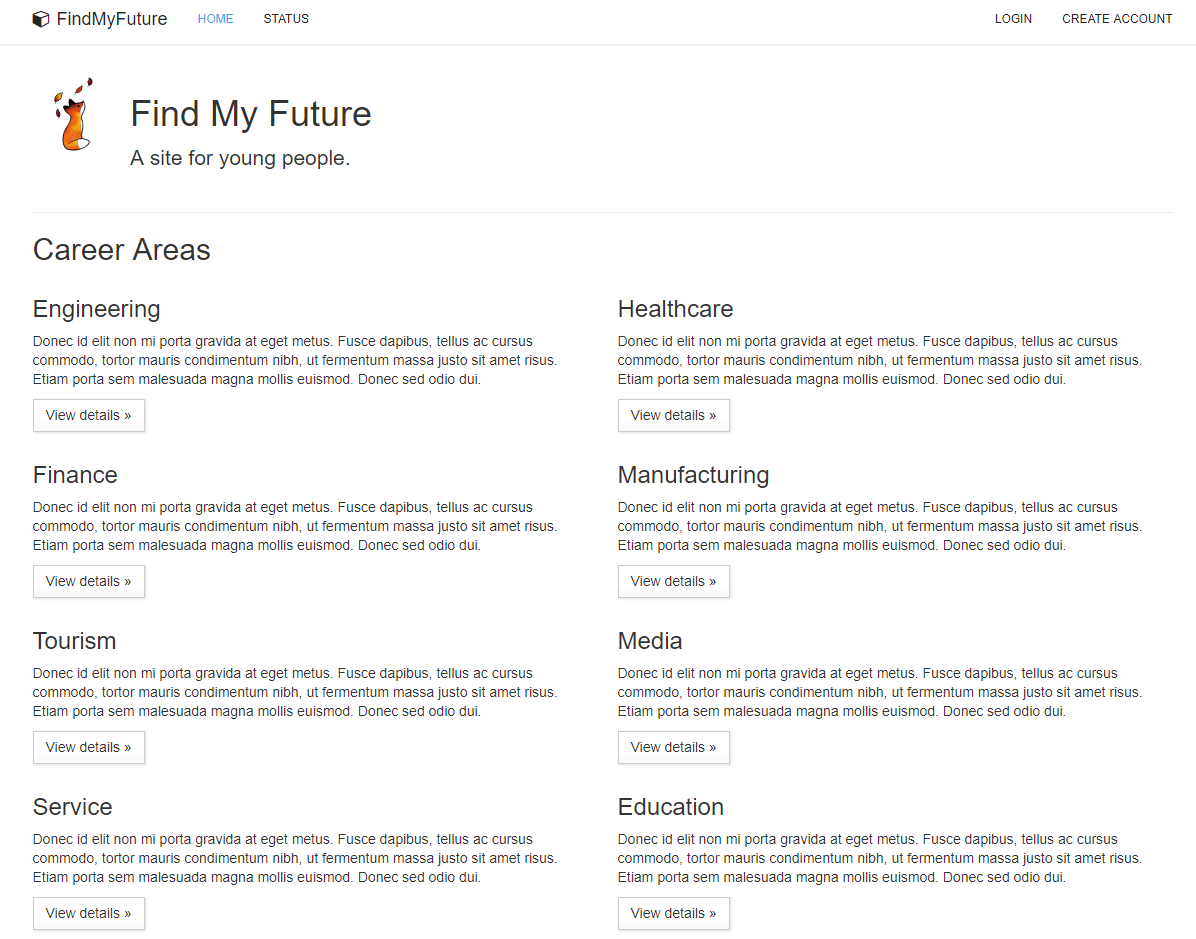Viewport: 1196px width, 939px height.
Task: View details for Education careers
Action: [x=673, y=913]
